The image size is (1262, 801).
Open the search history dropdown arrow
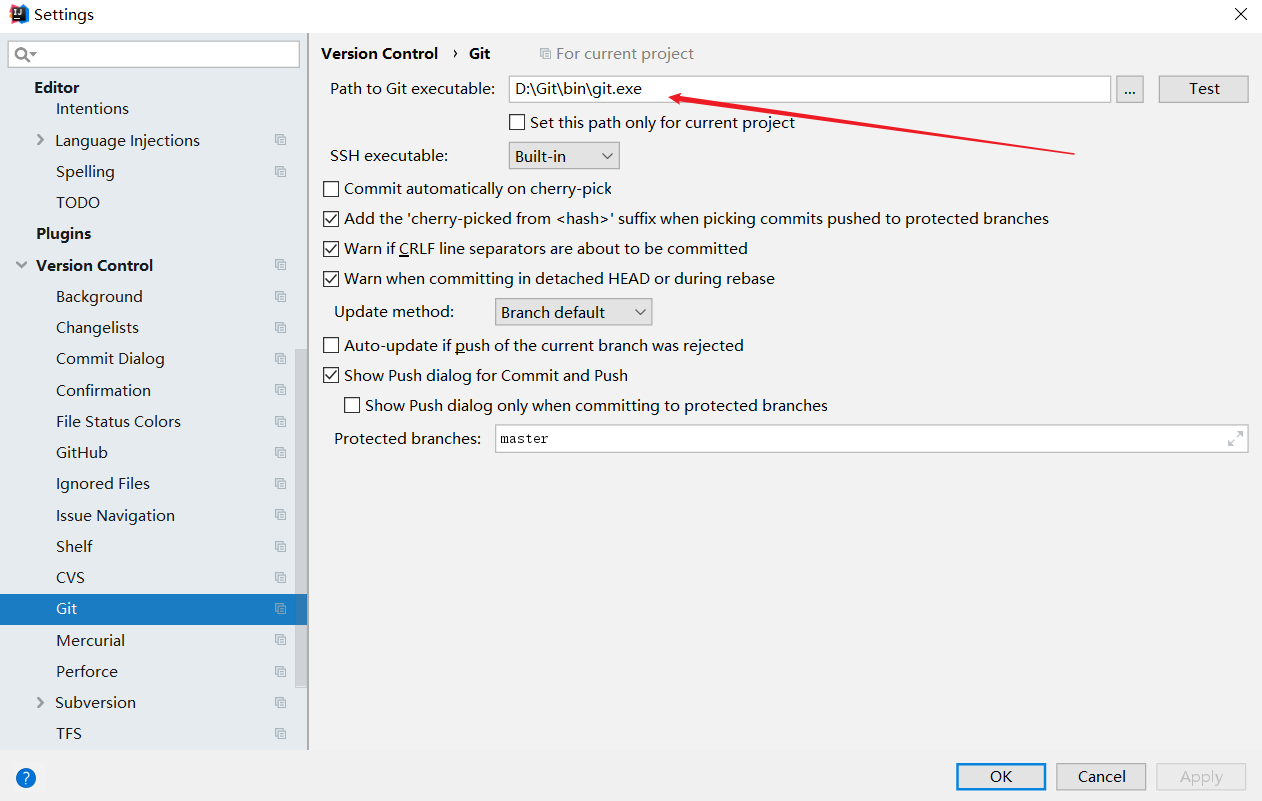pos(33,55)
